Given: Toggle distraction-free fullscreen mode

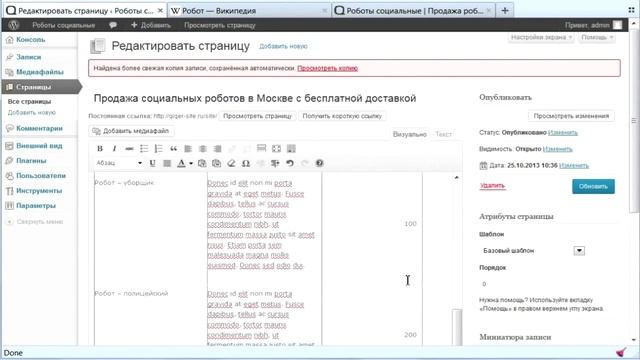Looking at the screenshot, I should point(276,149).
